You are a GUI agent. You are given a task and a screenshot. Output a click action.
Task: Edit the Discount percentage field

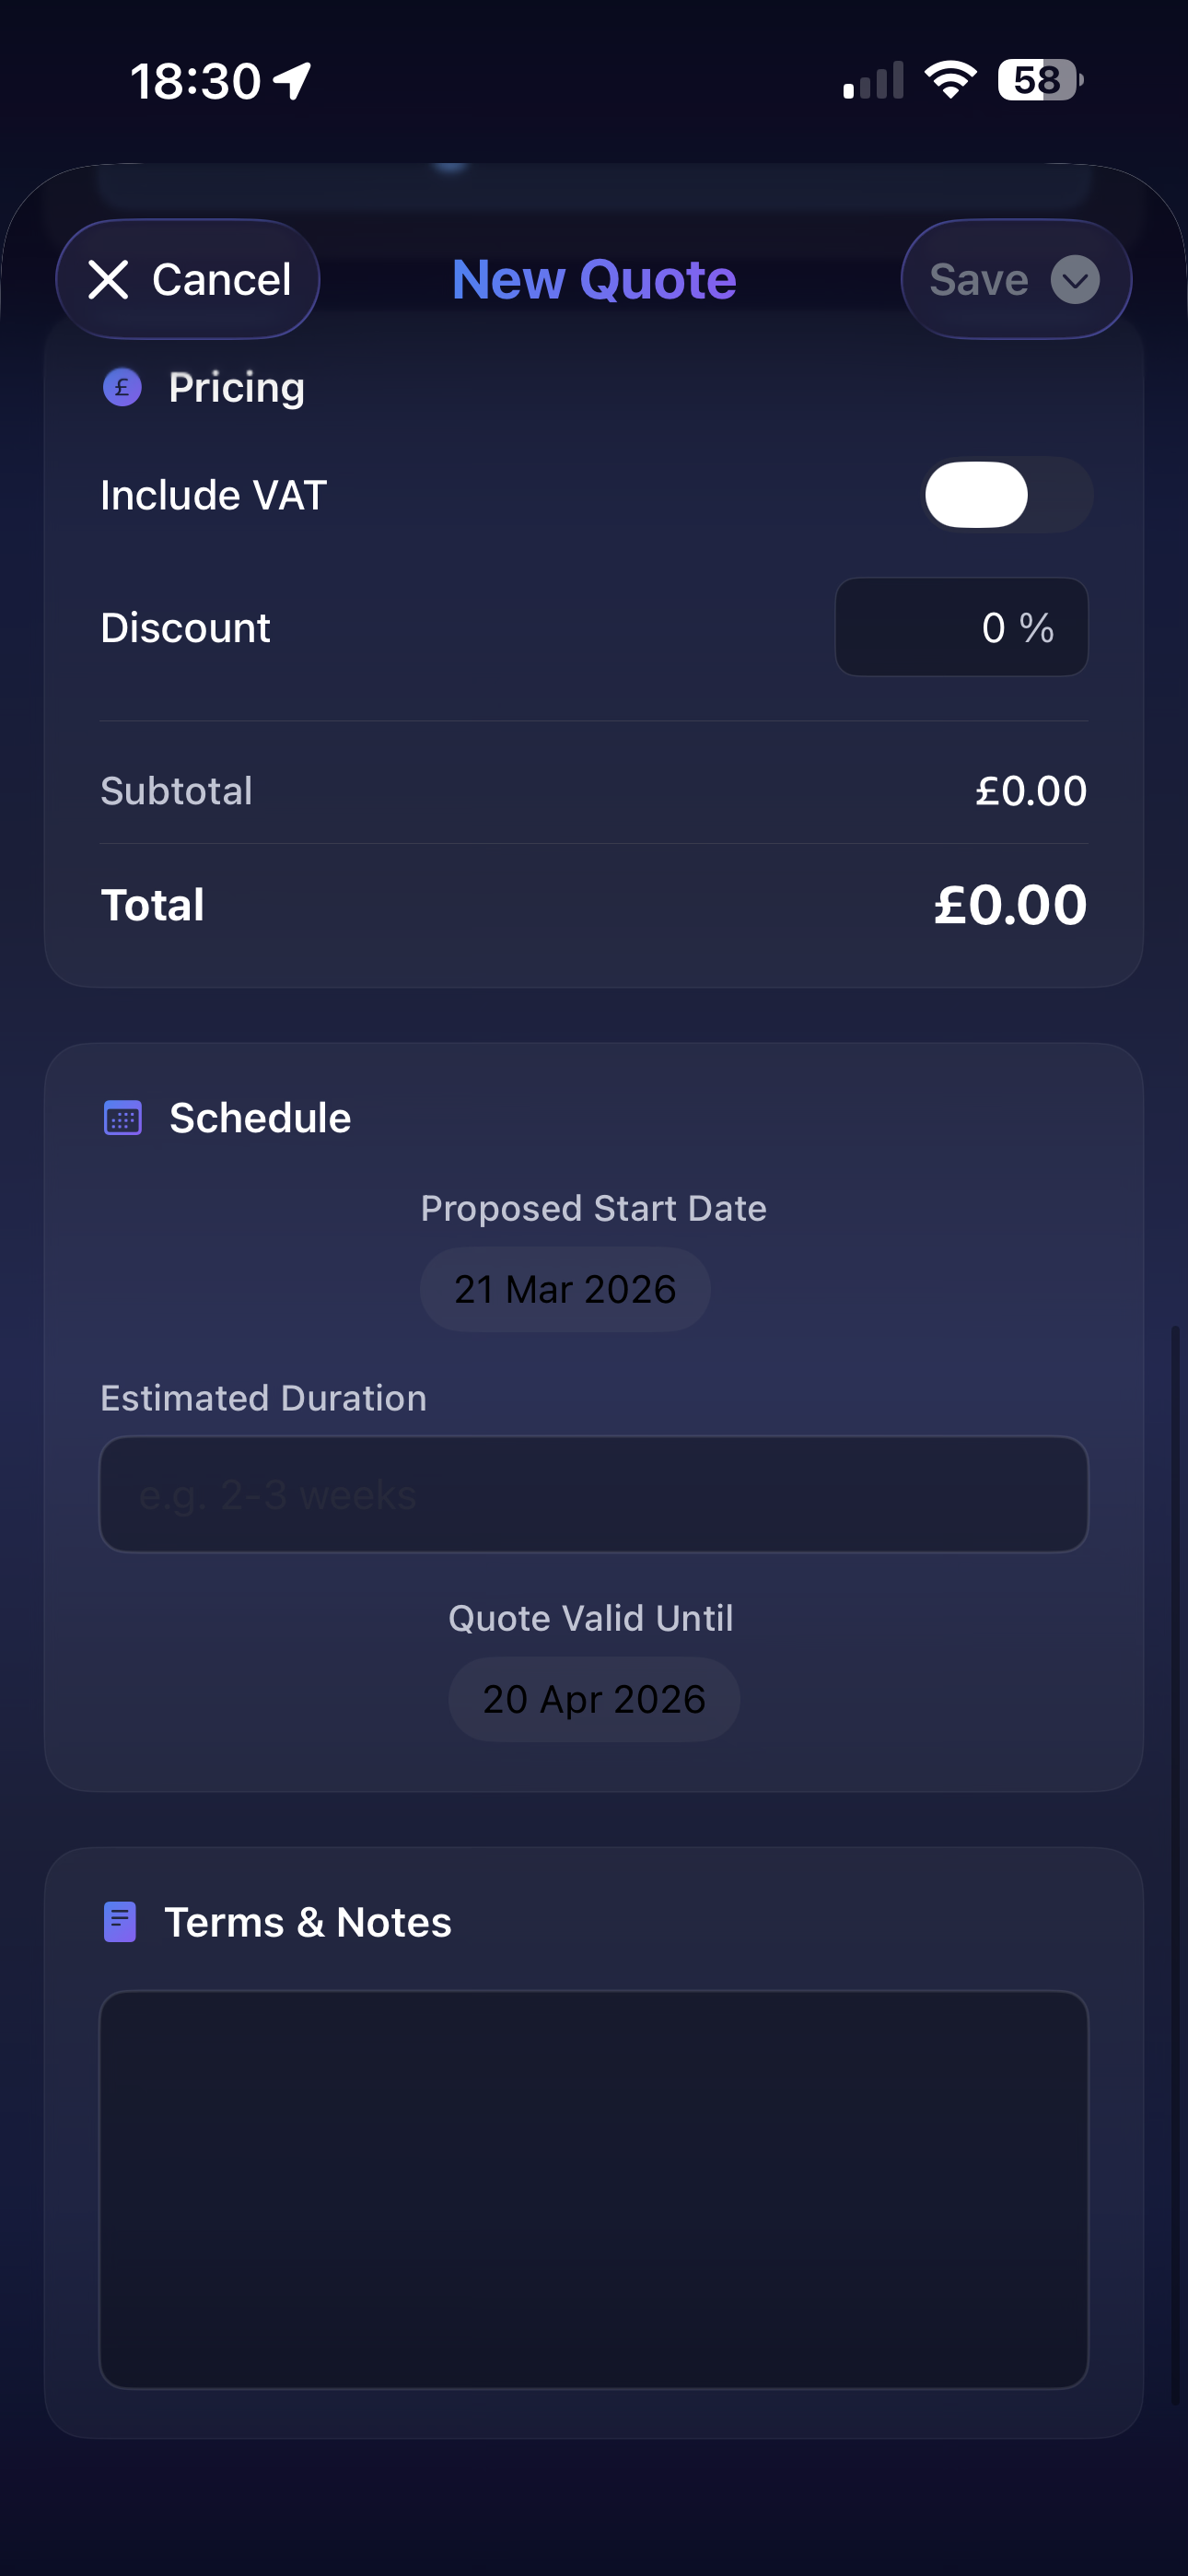pos(960,627)
